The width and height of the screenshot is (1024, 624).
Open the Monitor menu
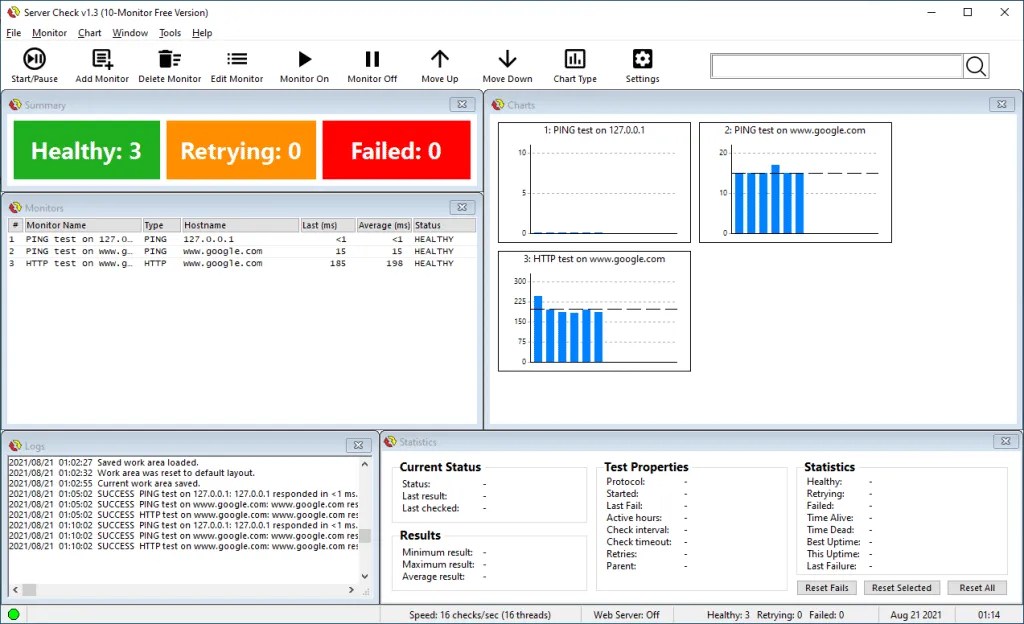(x=50, y=33)
